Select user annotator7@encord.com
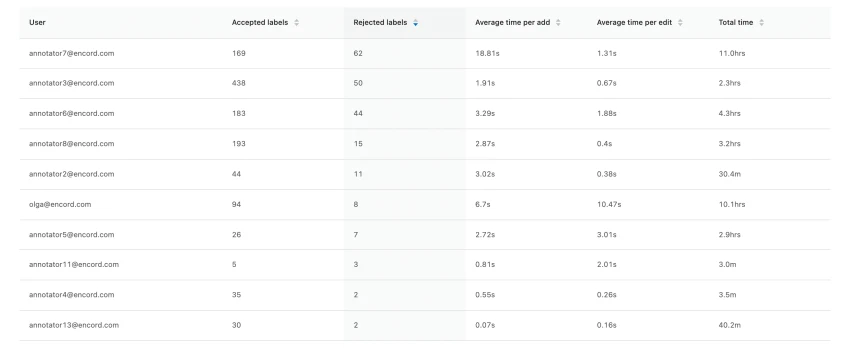The image size is (850, 364). pyautogui.click(x=72, y=53)
